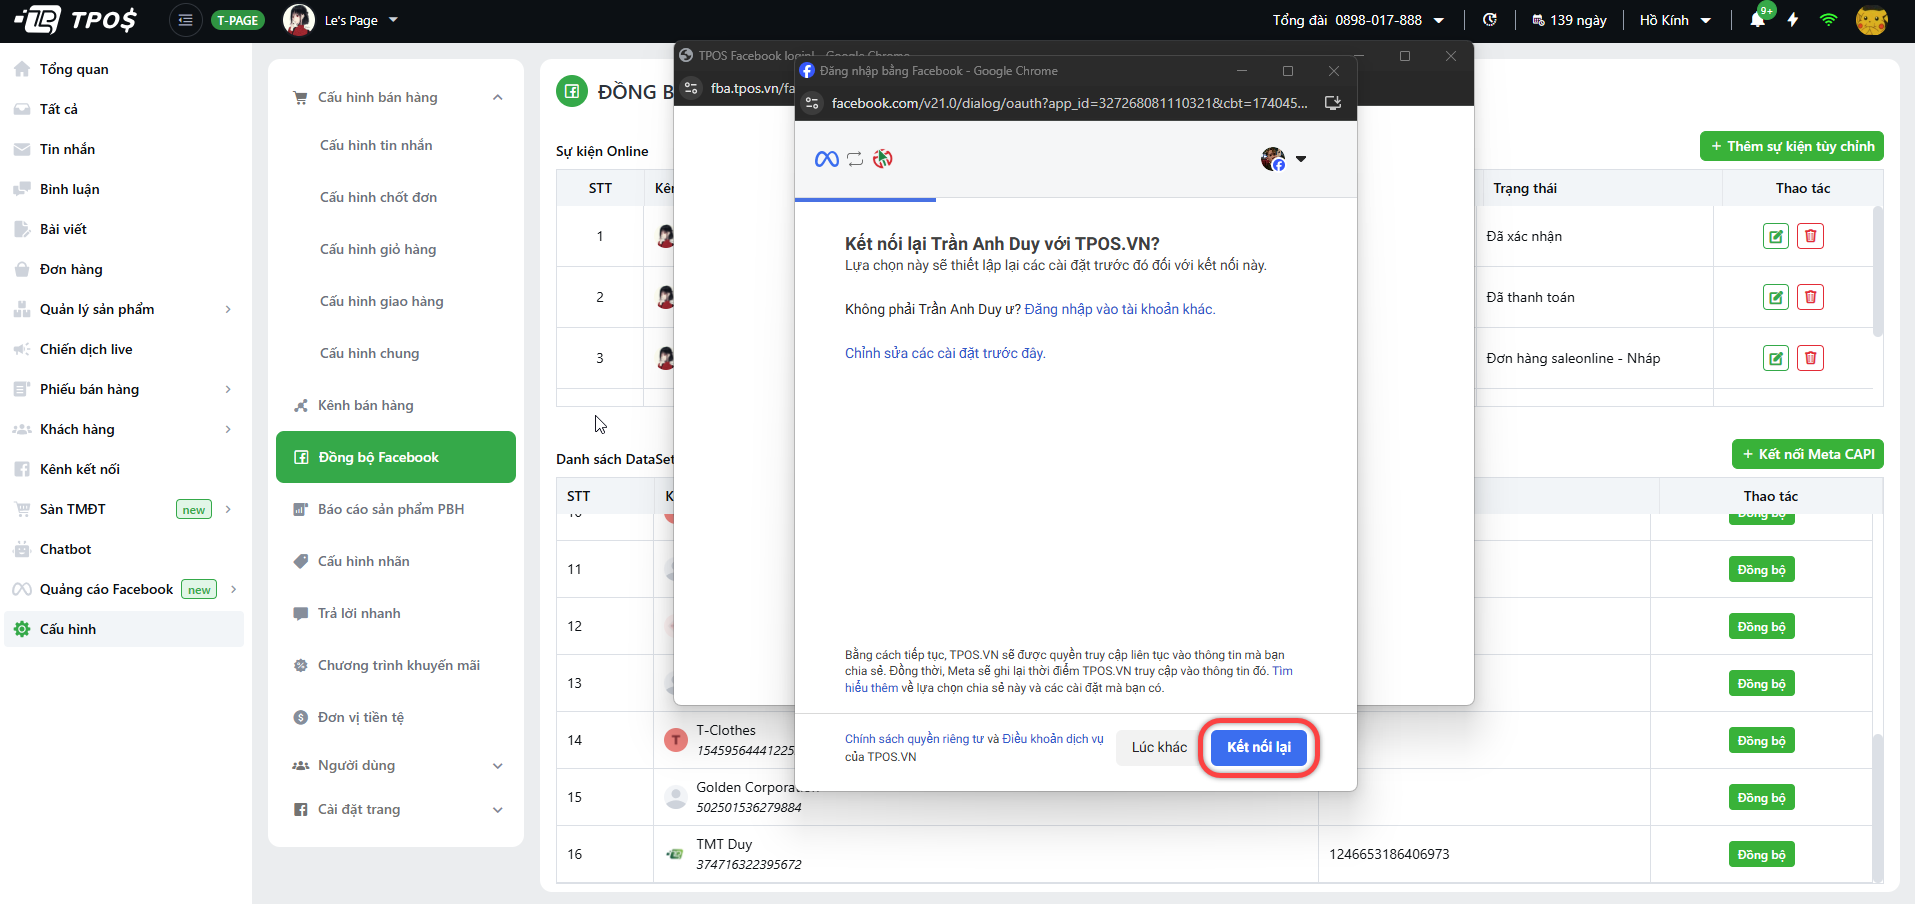Collapse the Cấu hình bán hàng section

click(498, 97)
